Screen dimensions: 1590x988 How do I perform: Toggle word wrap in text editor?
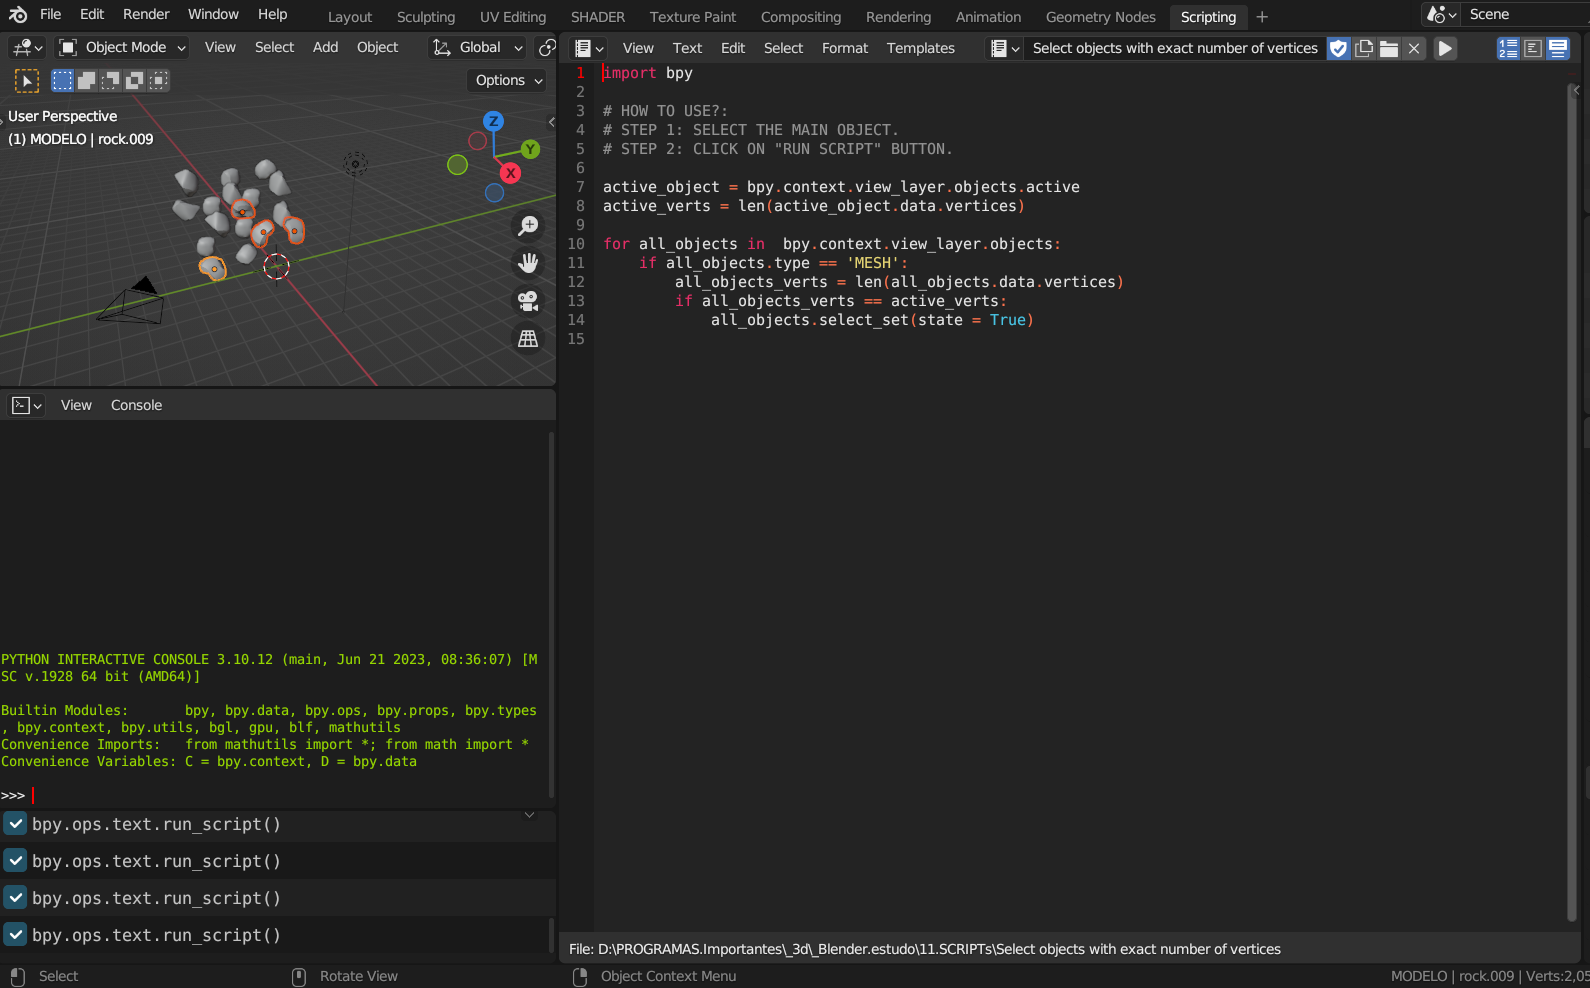point(1533,48)
